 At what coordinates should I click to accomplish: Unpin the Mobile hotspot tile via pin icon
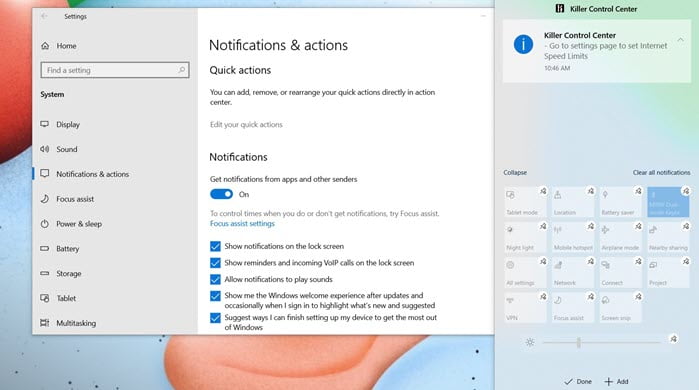[591, 226]
